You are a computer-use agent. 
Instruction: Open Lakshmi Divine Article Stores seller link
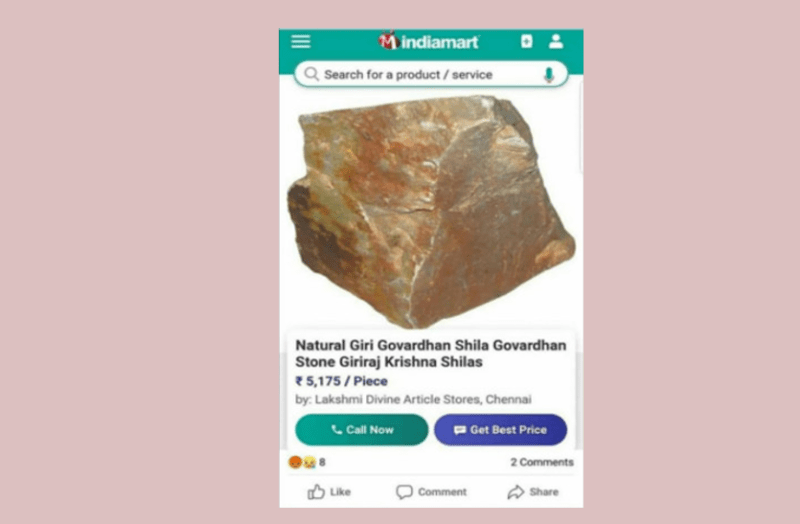(x=423, y=399)
